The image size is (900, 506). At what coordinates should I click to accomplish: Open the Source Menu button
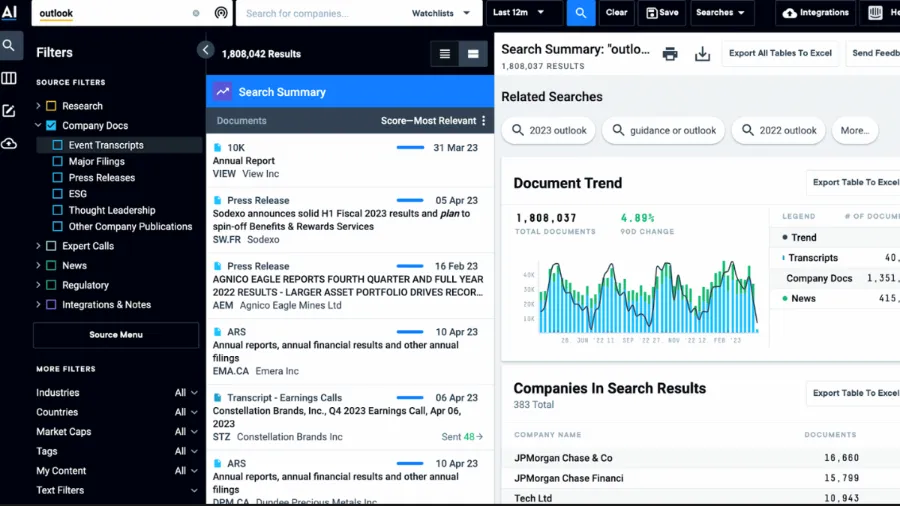click(116, 335)
